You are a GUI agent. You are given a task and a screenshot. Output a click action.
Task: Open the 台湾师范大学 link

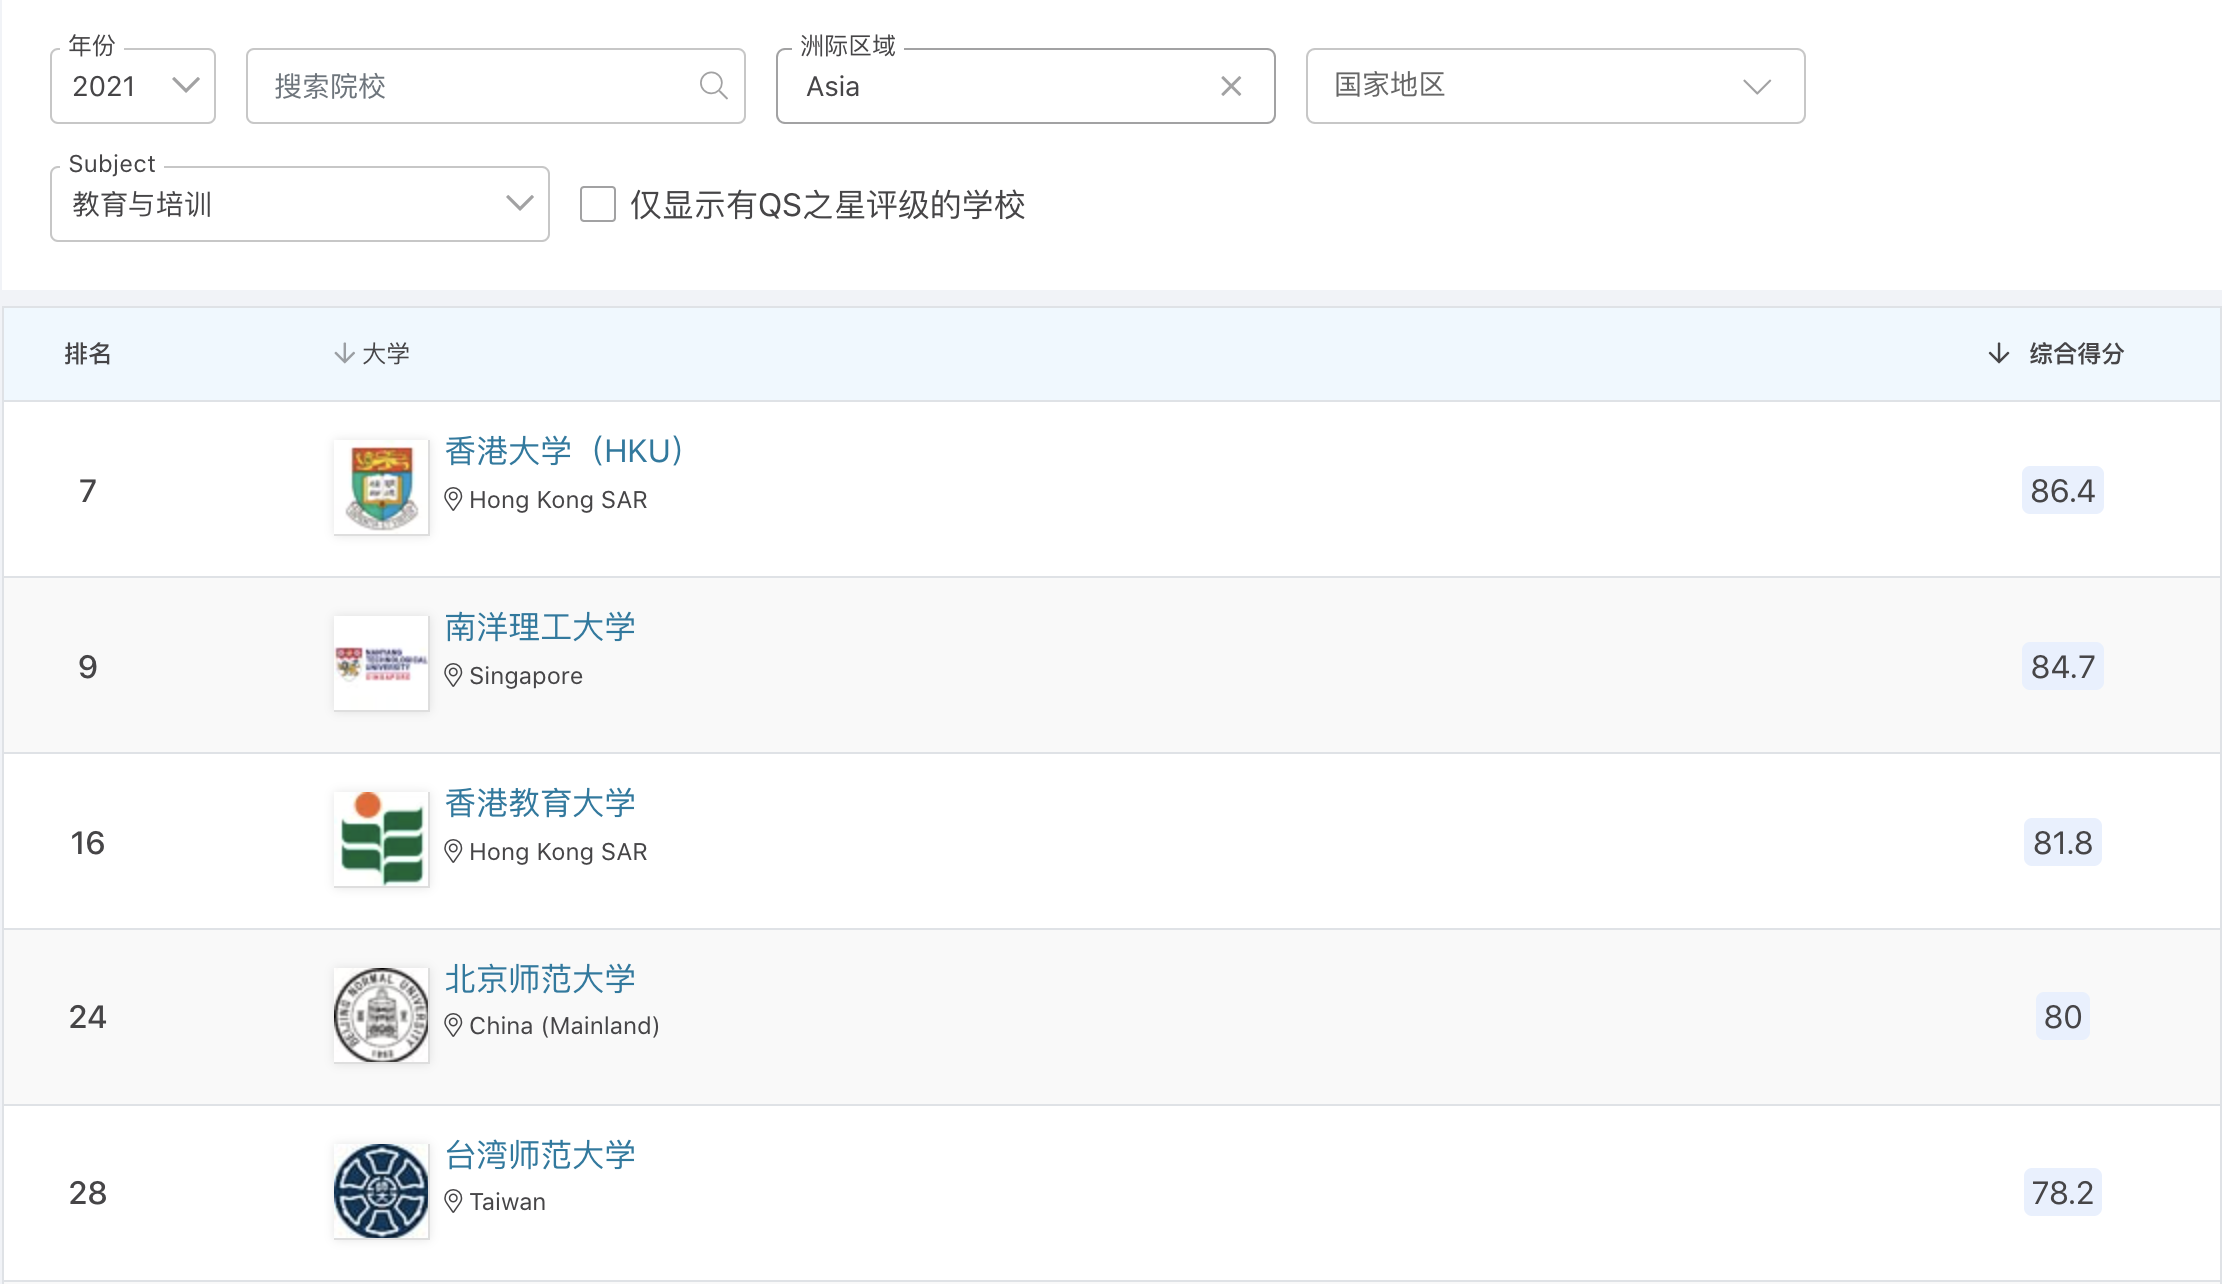[x=540, y=1155]
